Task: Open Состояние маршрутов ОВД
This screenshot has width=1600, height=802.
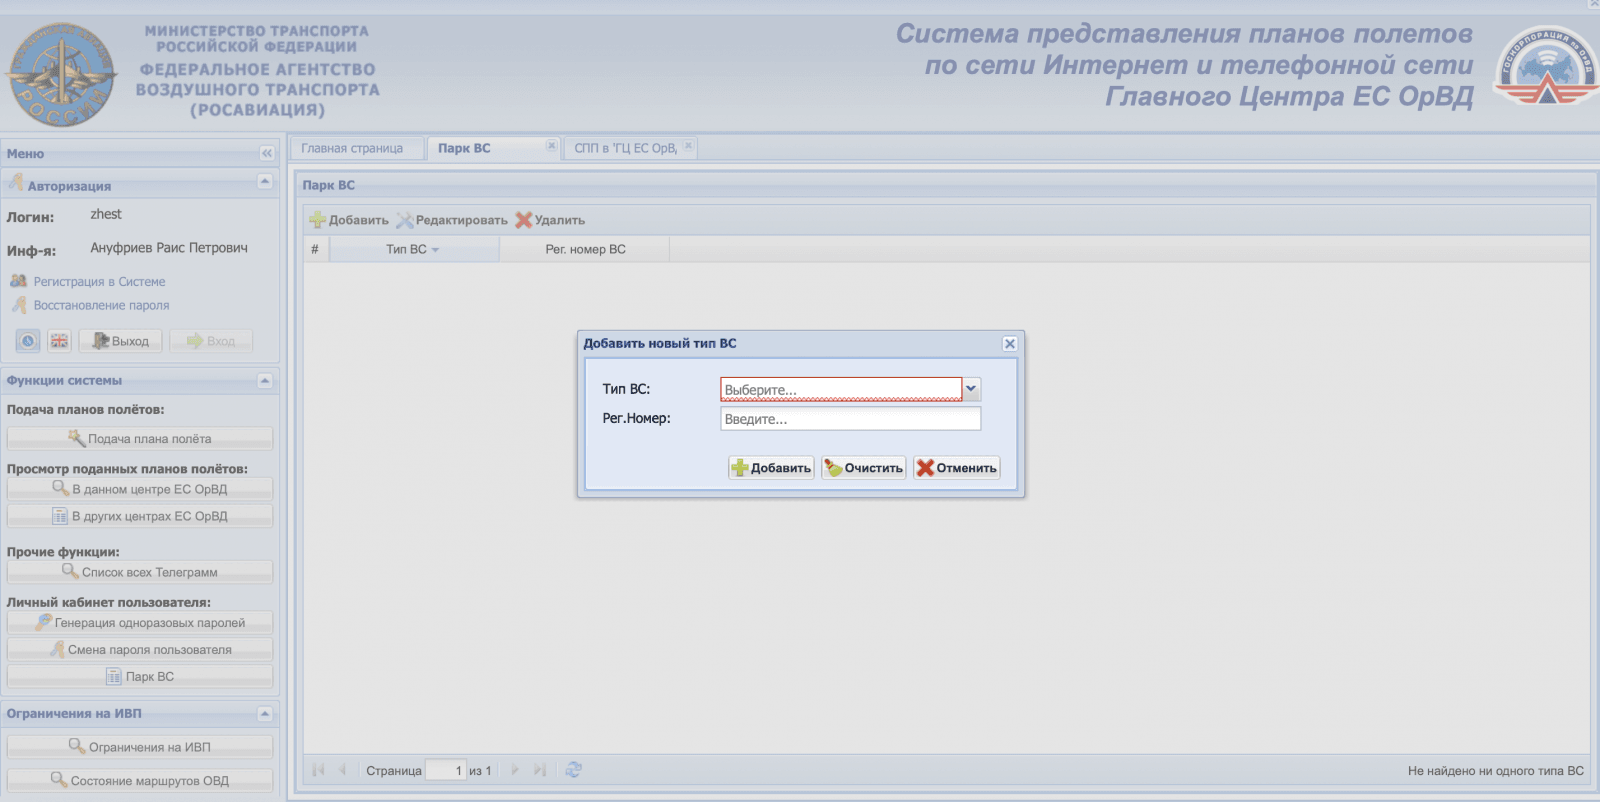Action: coord(140,780)
